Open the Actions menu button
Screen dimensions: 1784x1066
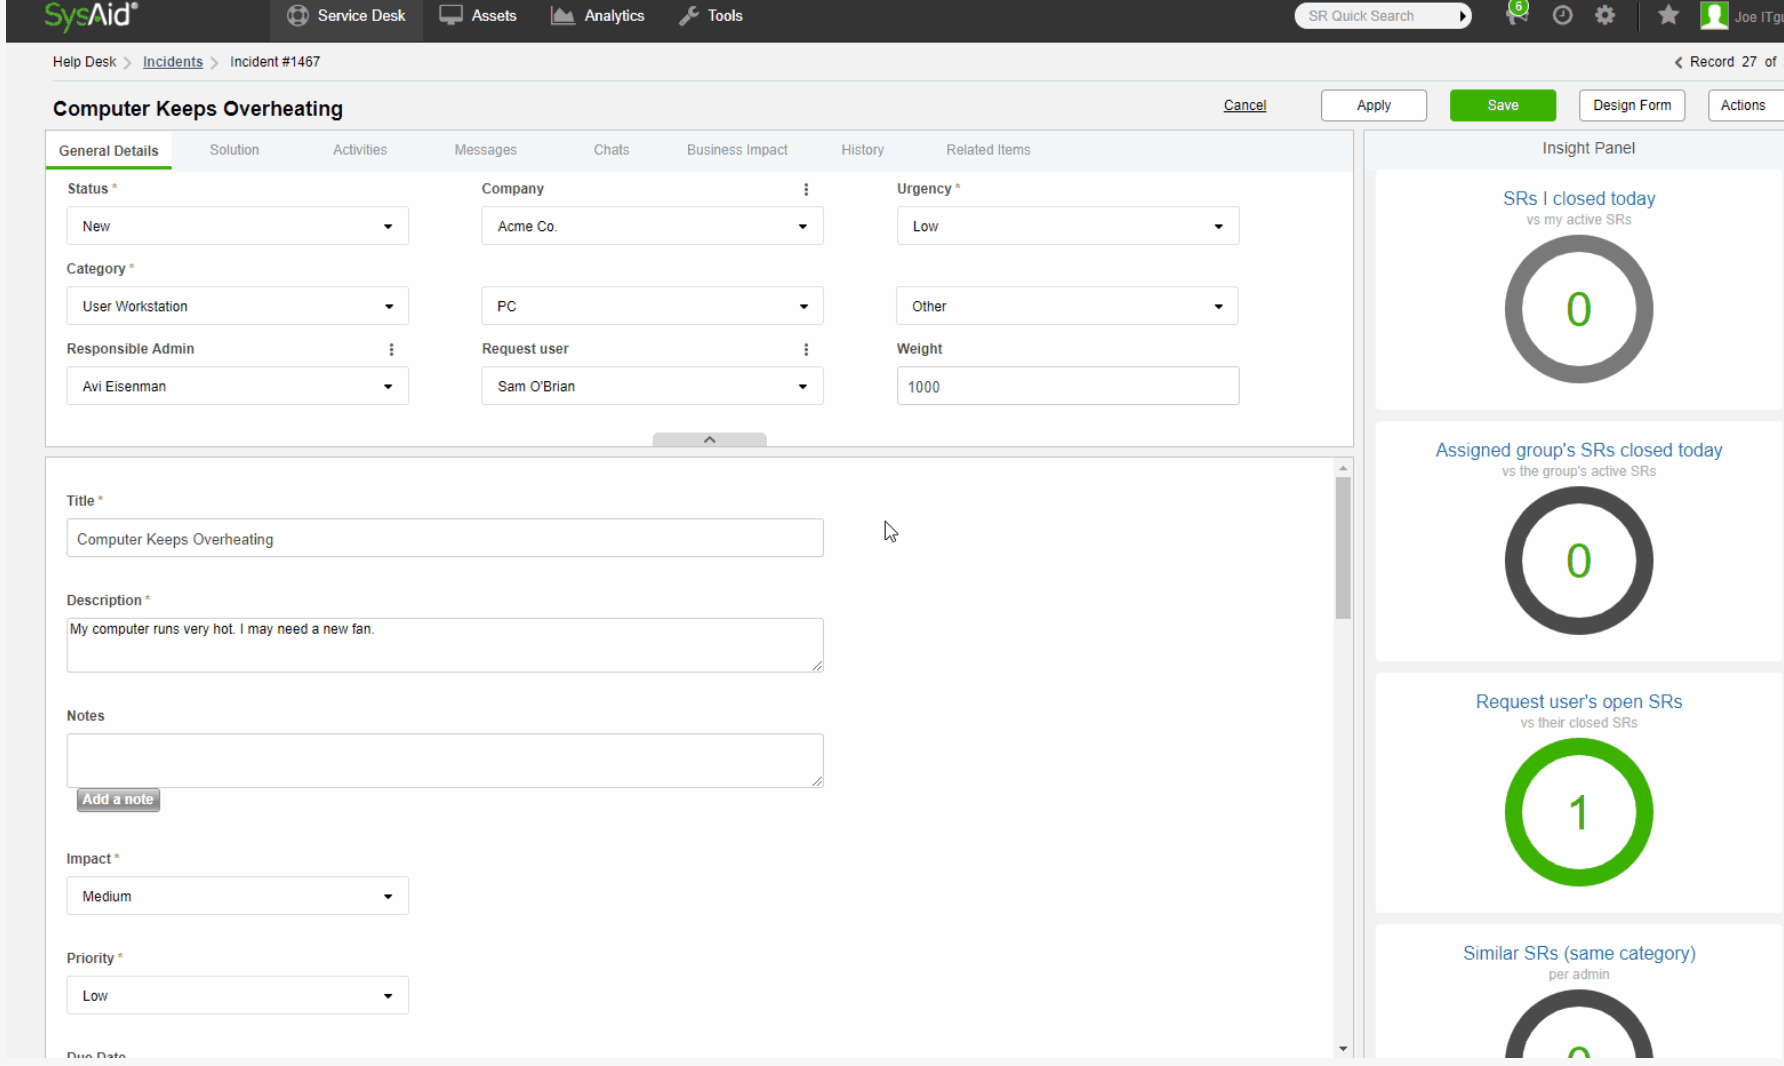coord(1745,105)
